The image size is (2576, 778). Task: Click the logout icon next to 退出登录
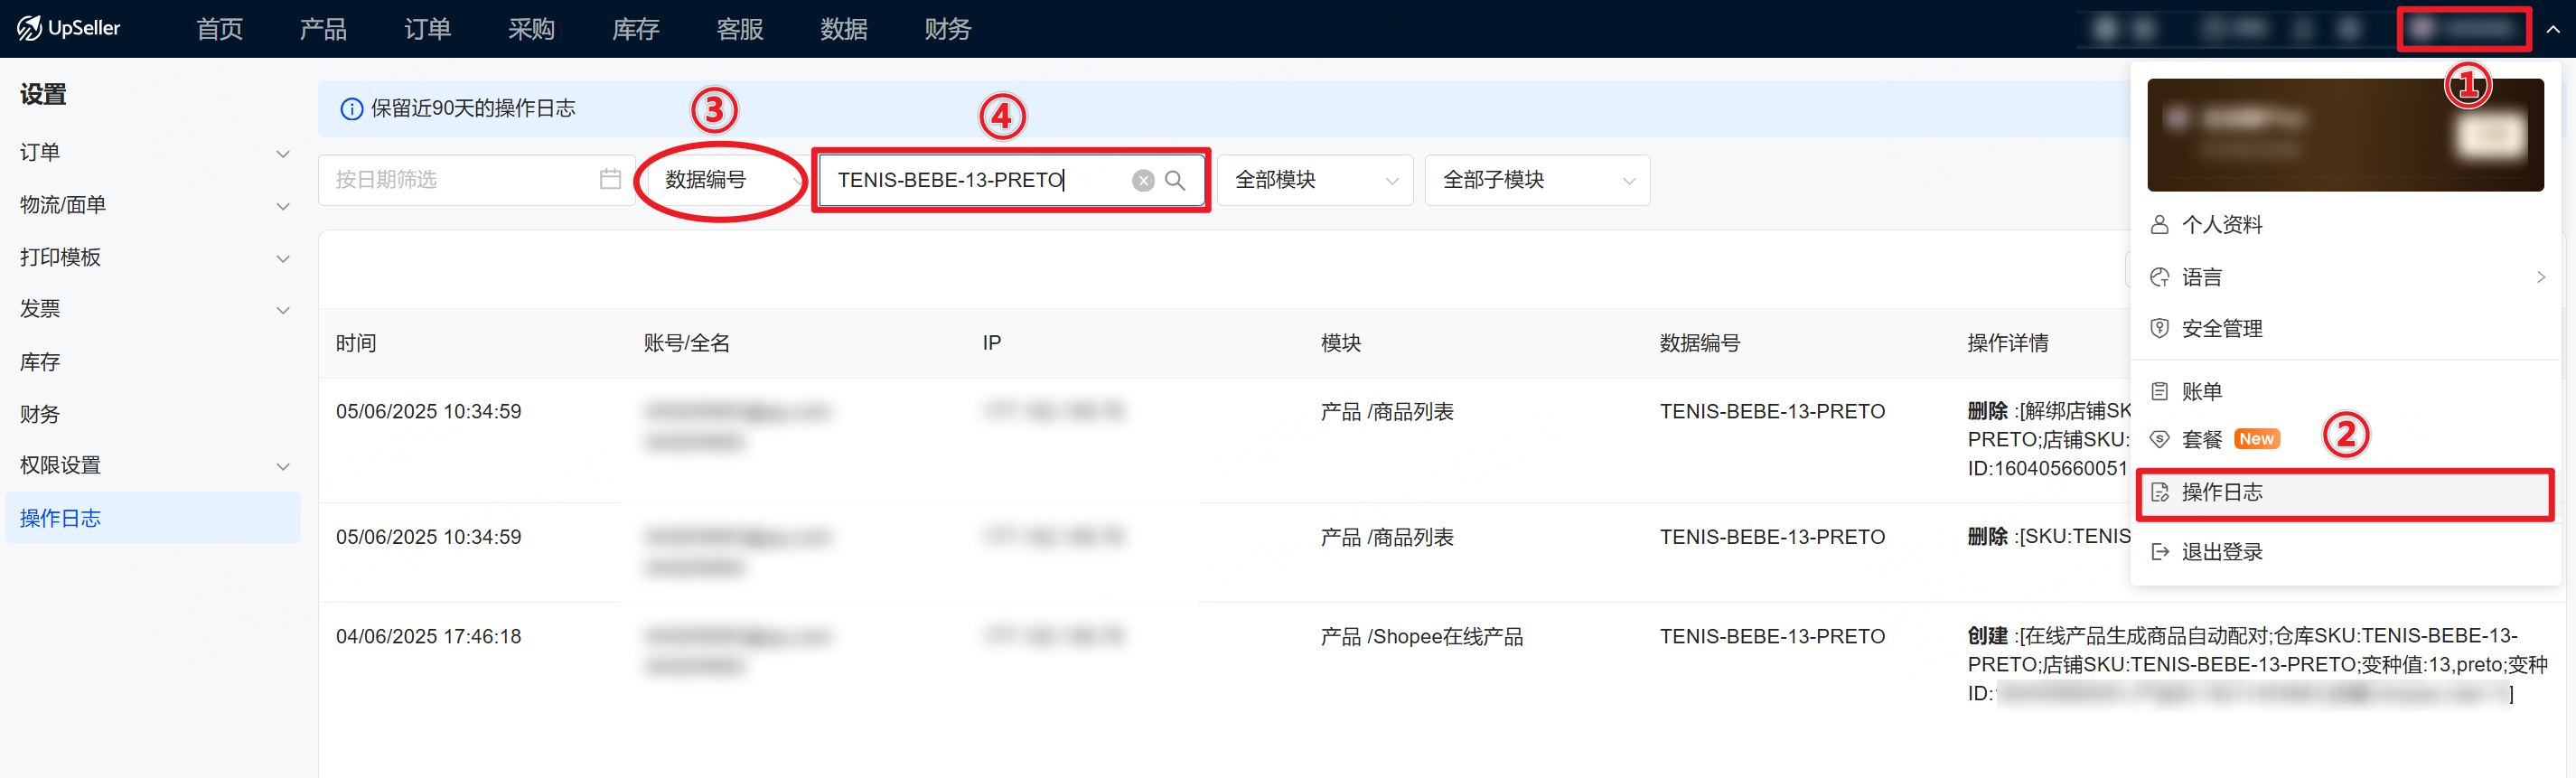click(2159, 551)
